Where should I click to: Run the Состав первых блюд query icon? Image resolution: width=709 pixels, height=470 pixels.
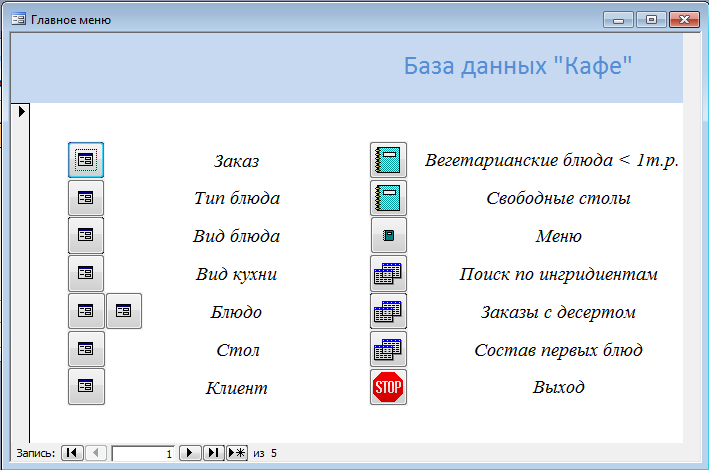[388, 349]
